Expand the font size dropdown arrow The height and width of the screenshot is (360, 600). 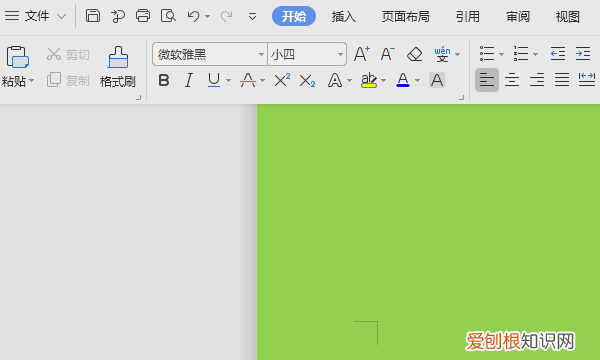pos(340,54)
